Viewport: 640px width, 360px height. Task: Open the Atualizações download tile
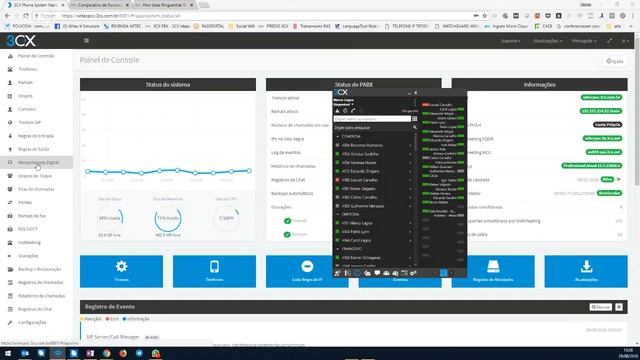click(586, 271)
